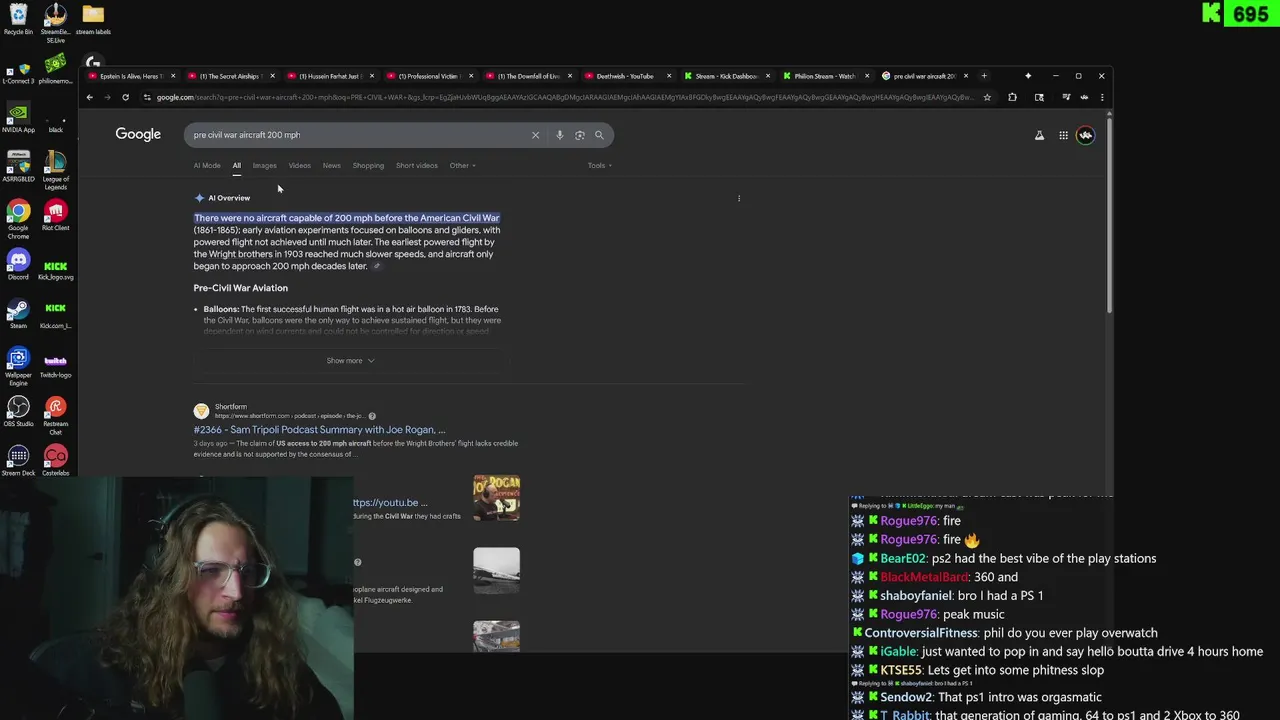Open the Google account avatar menu
1280x720 pixels.
[1085, 135]
